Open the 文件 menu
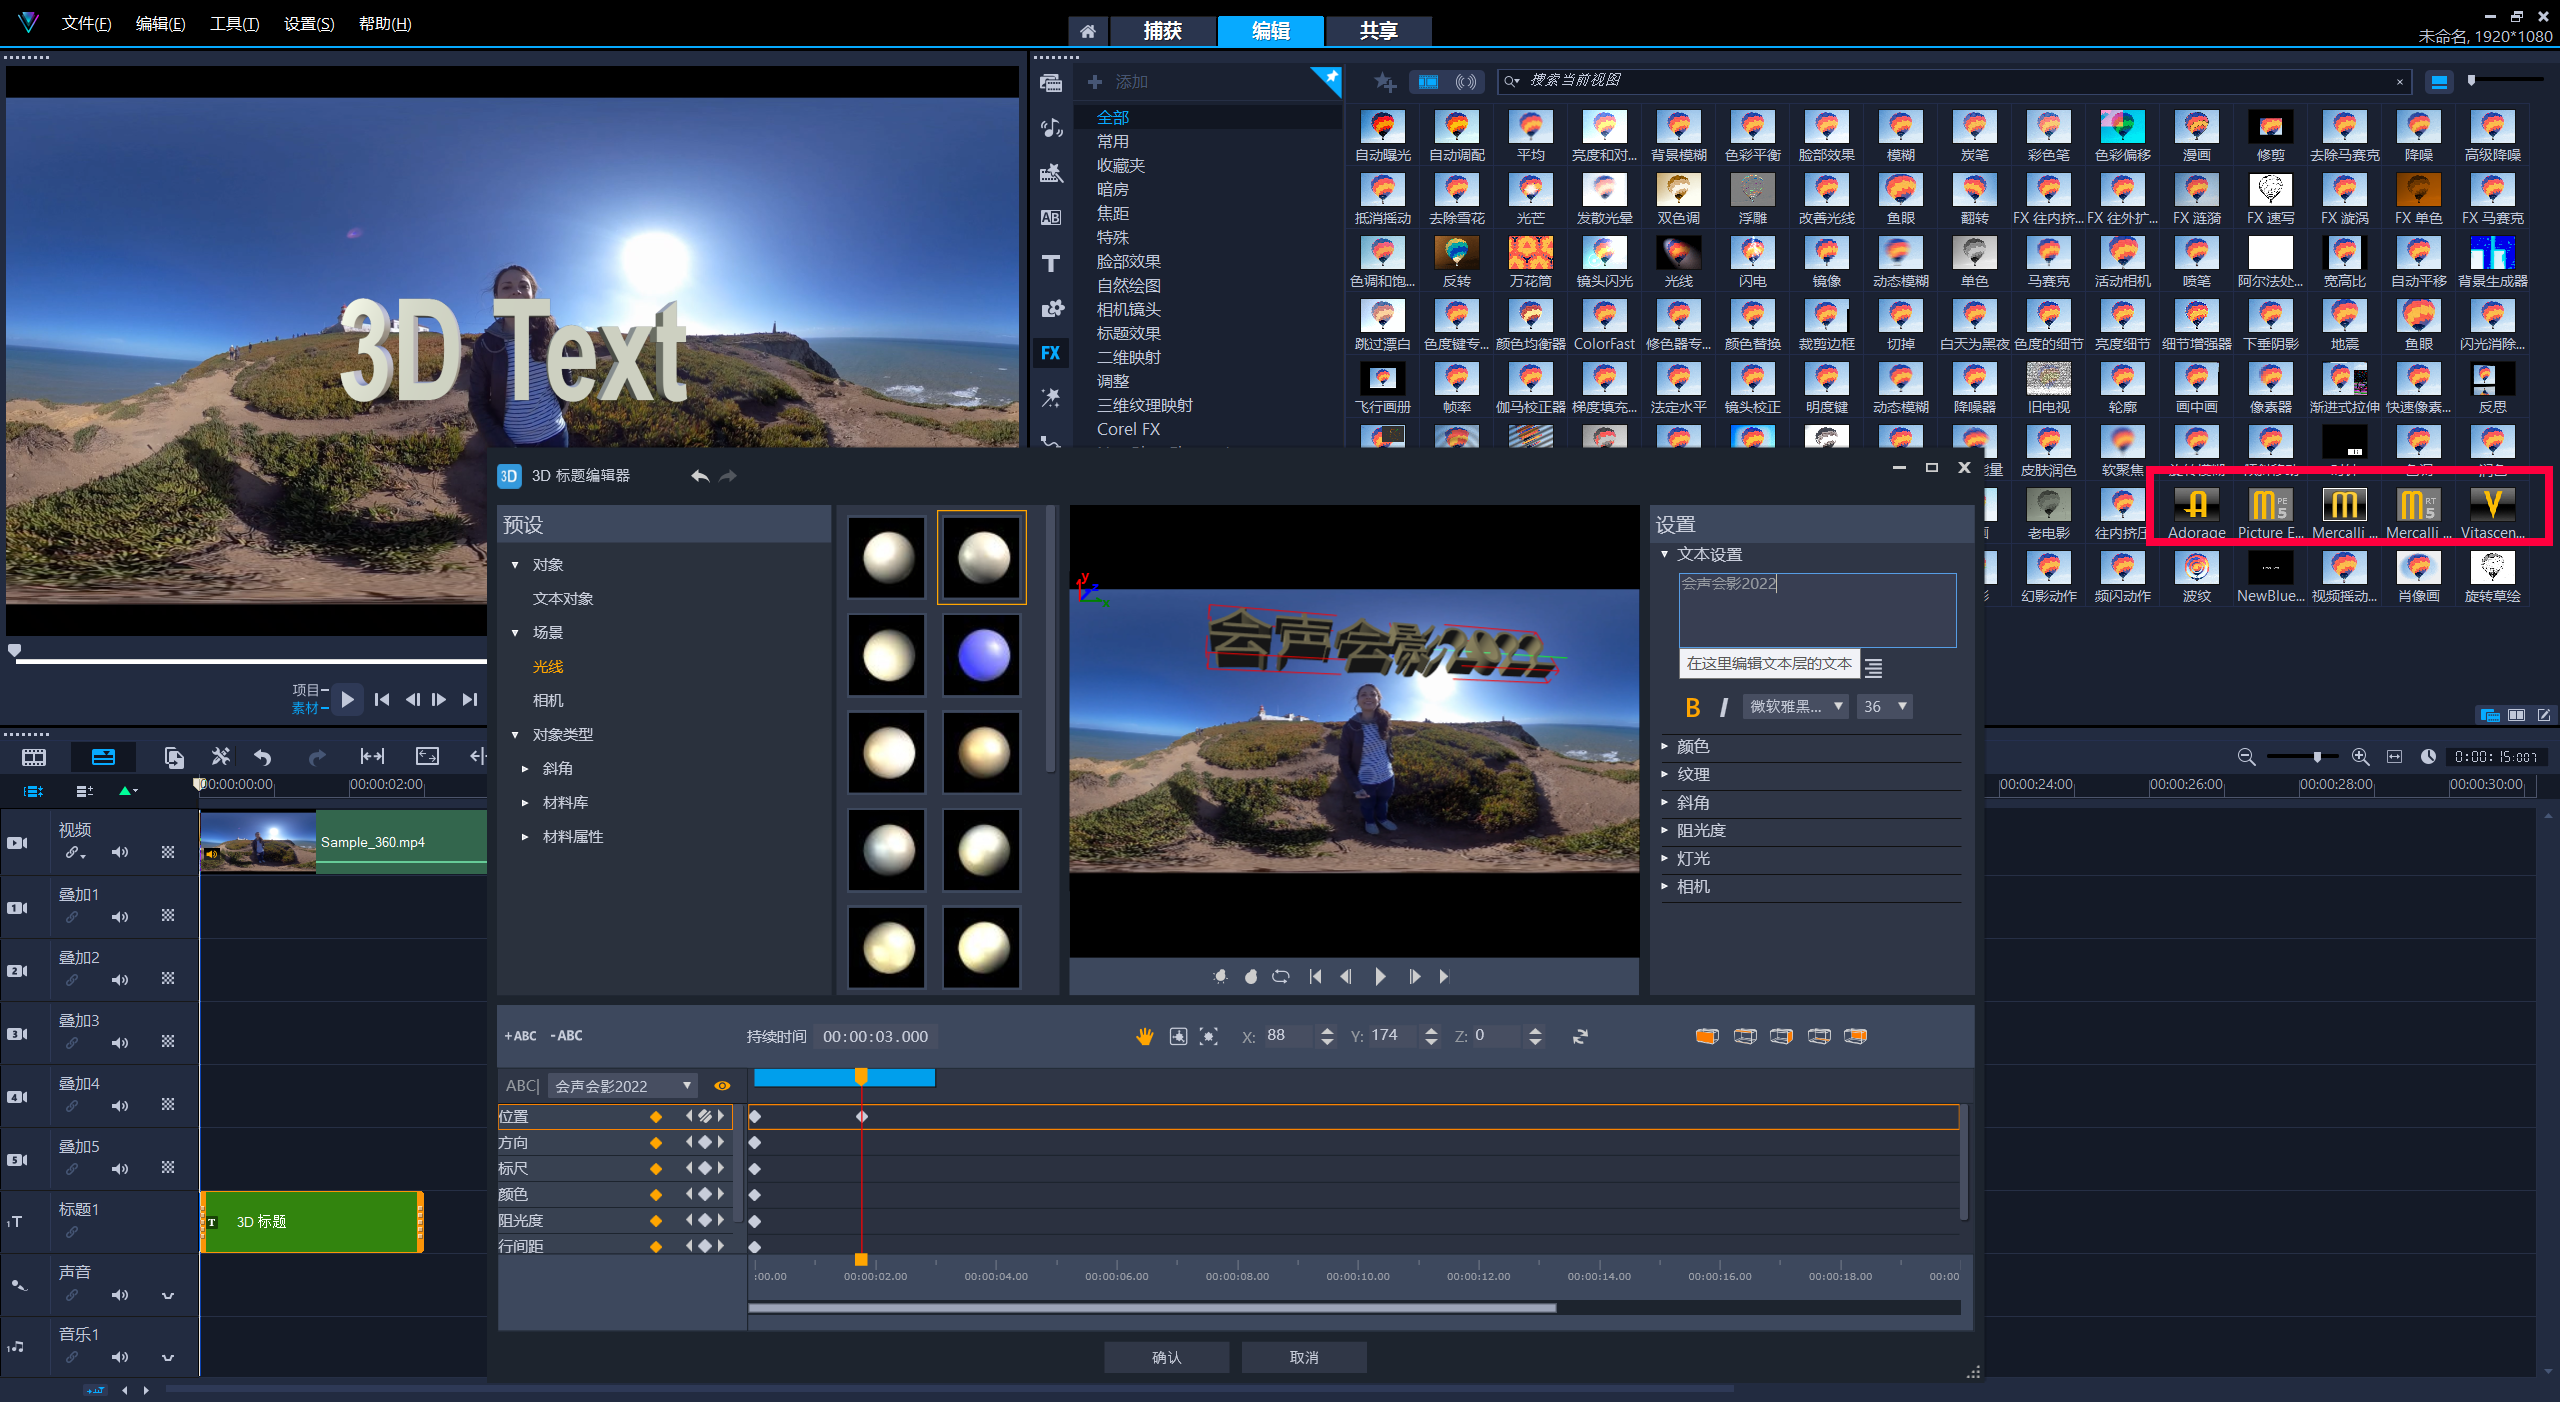The width and height of the screenshot is (2560, 1402). (86, 23)
